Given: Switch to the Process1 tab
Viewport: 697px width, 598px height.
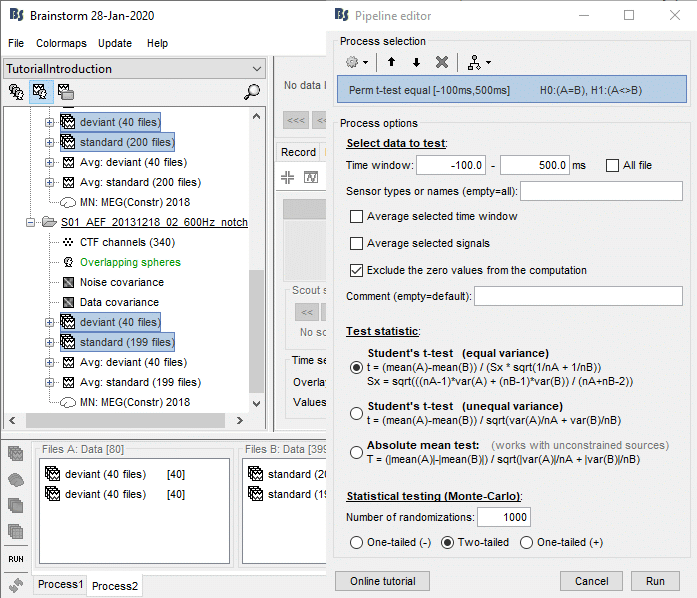Looking at the screenshot, I should [x=60, y=584].
